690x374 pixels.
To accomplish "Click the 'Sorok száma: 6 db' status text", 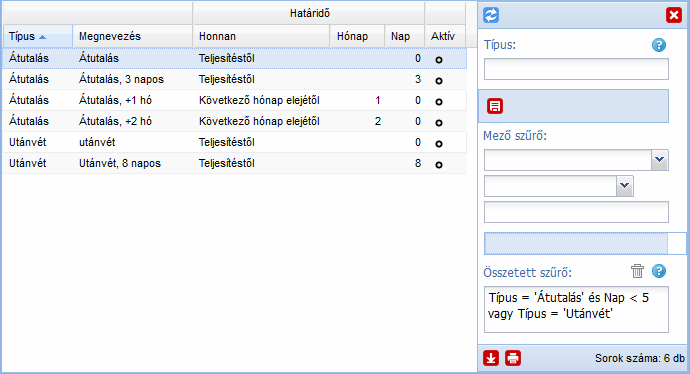I will (x=640, y=358).
